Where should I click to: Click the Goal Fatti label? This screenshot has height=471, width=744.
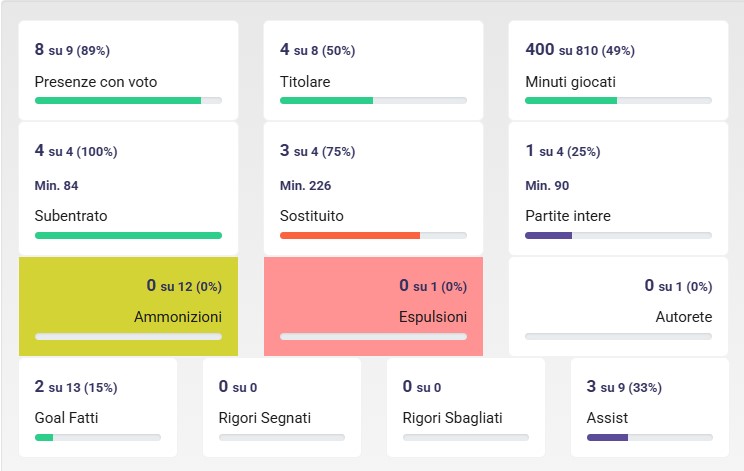(66, 417)
